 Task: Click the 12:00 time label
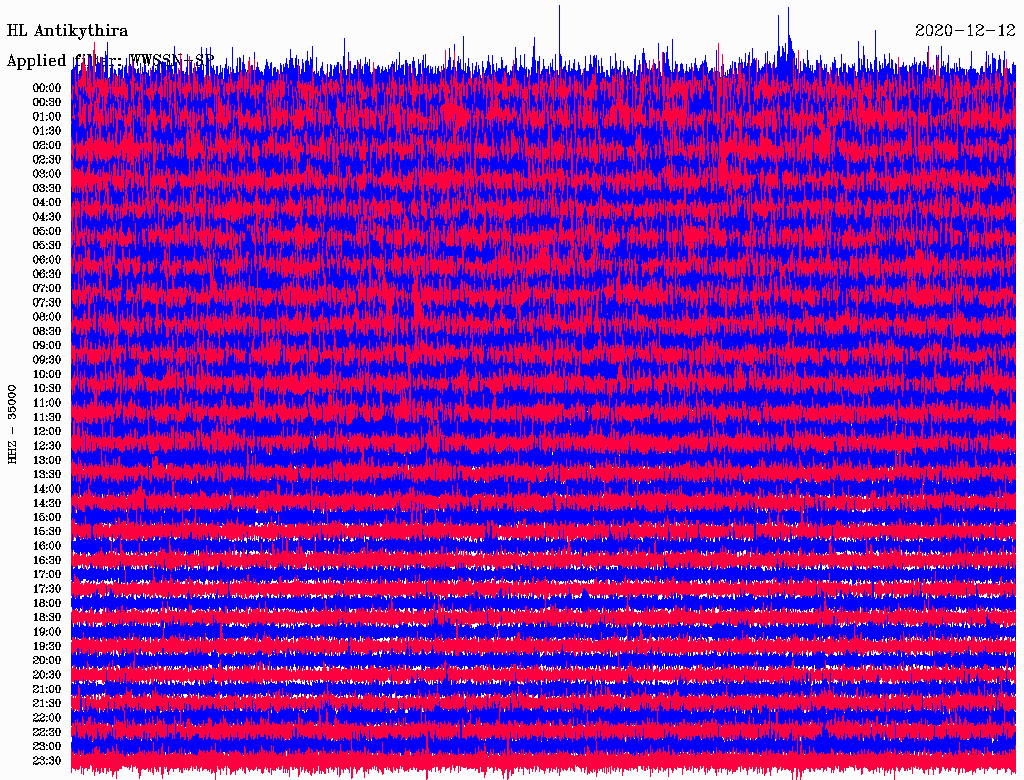click(x=47, y=432)
